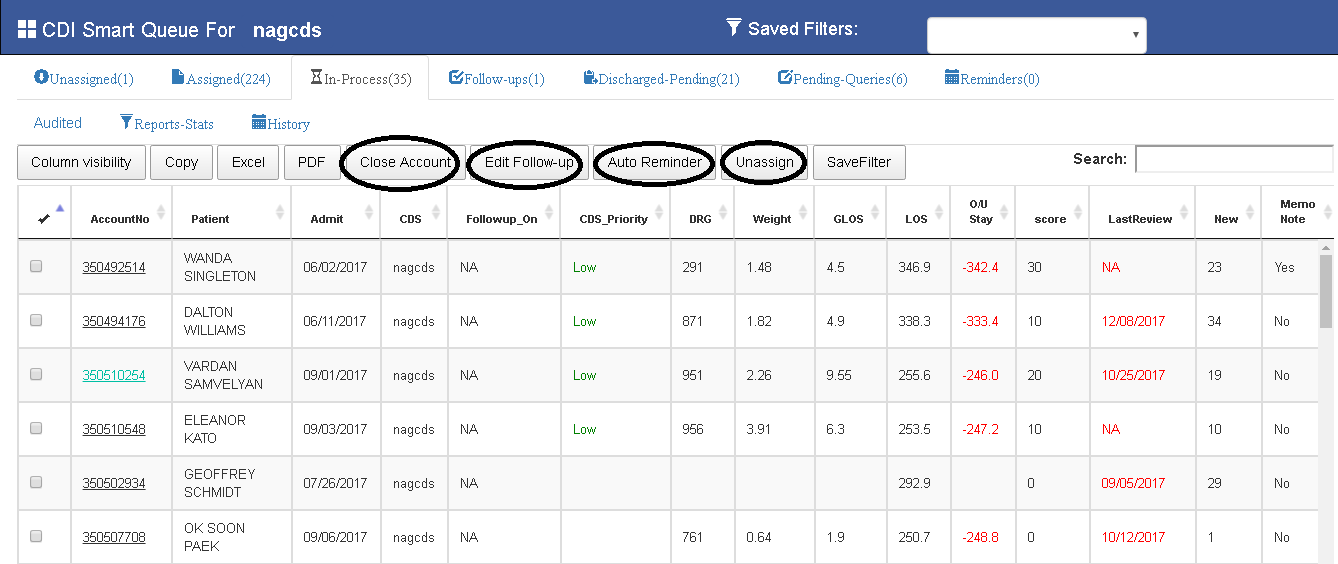Click the Assigned tab document icon

pos(178,77)
